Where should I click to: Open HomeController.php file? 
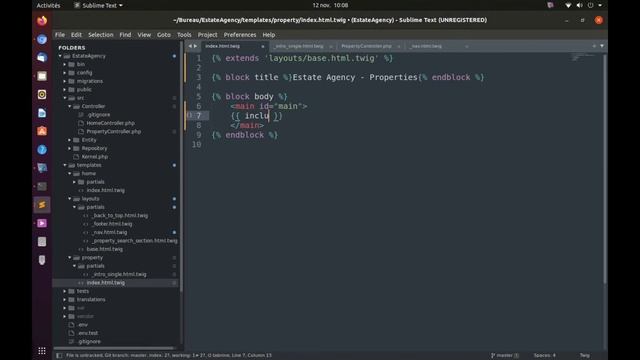111,123
